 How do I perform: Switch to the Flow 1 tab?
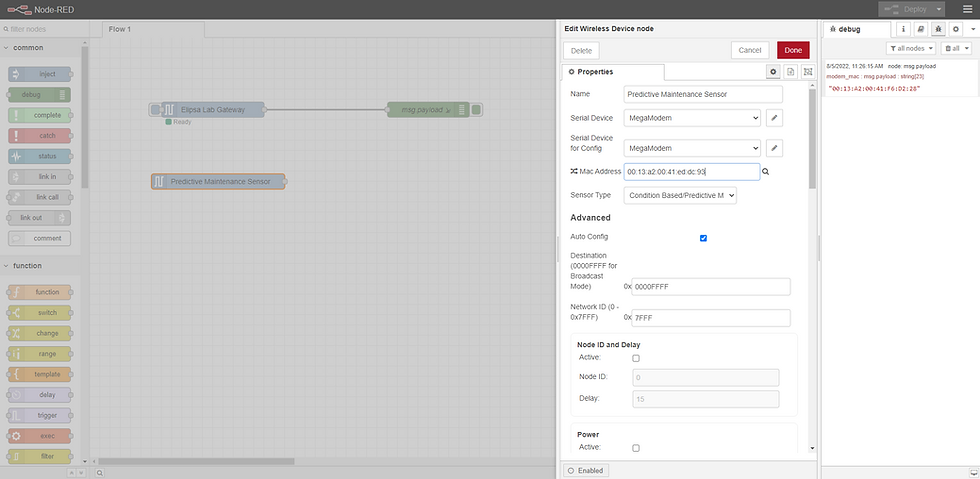152,29
